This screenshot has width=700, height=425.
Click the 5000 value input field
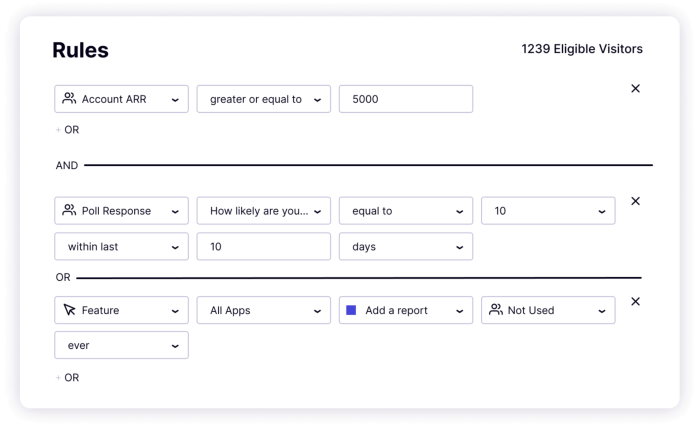pyautogui.click(x=406, y=99)
